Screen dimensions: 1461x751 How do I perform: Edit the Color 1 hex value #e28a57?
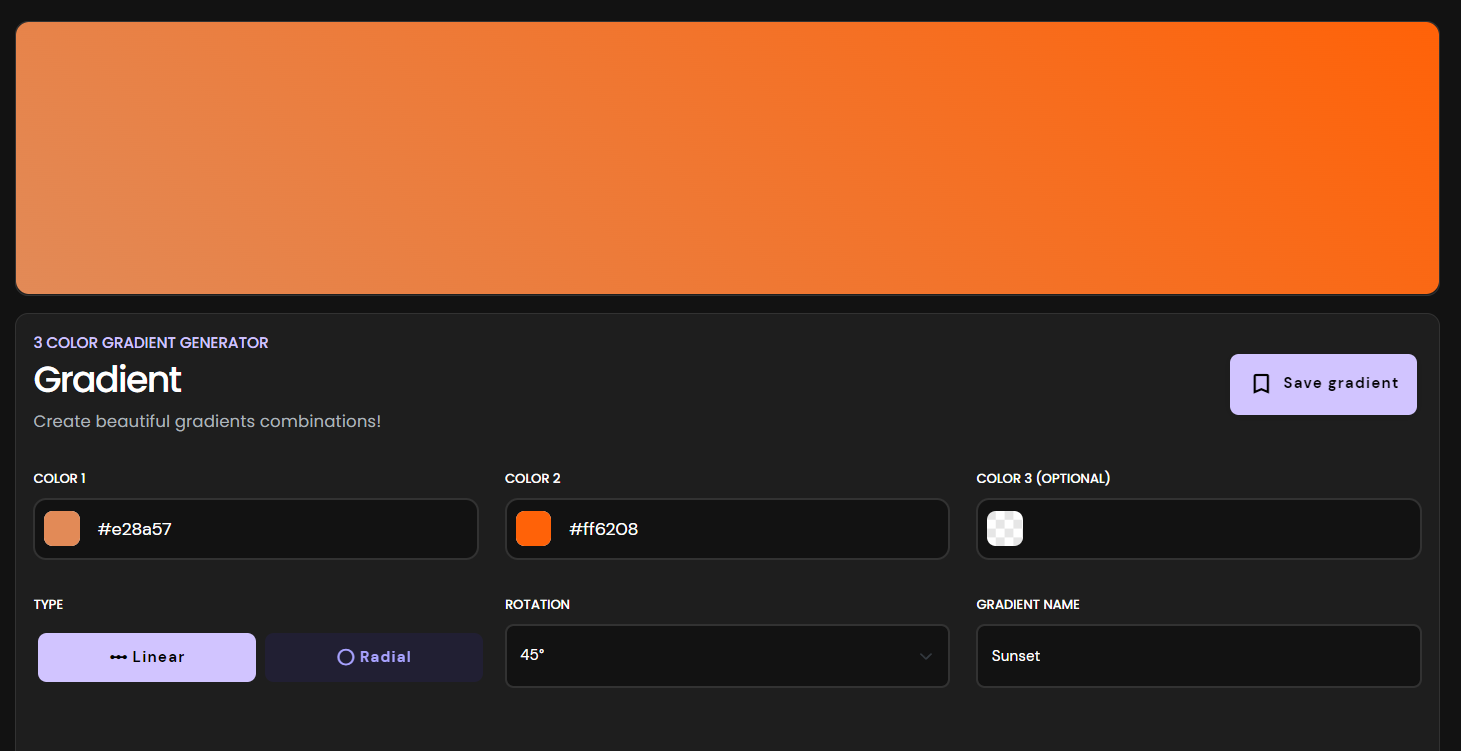click(135, 529)
